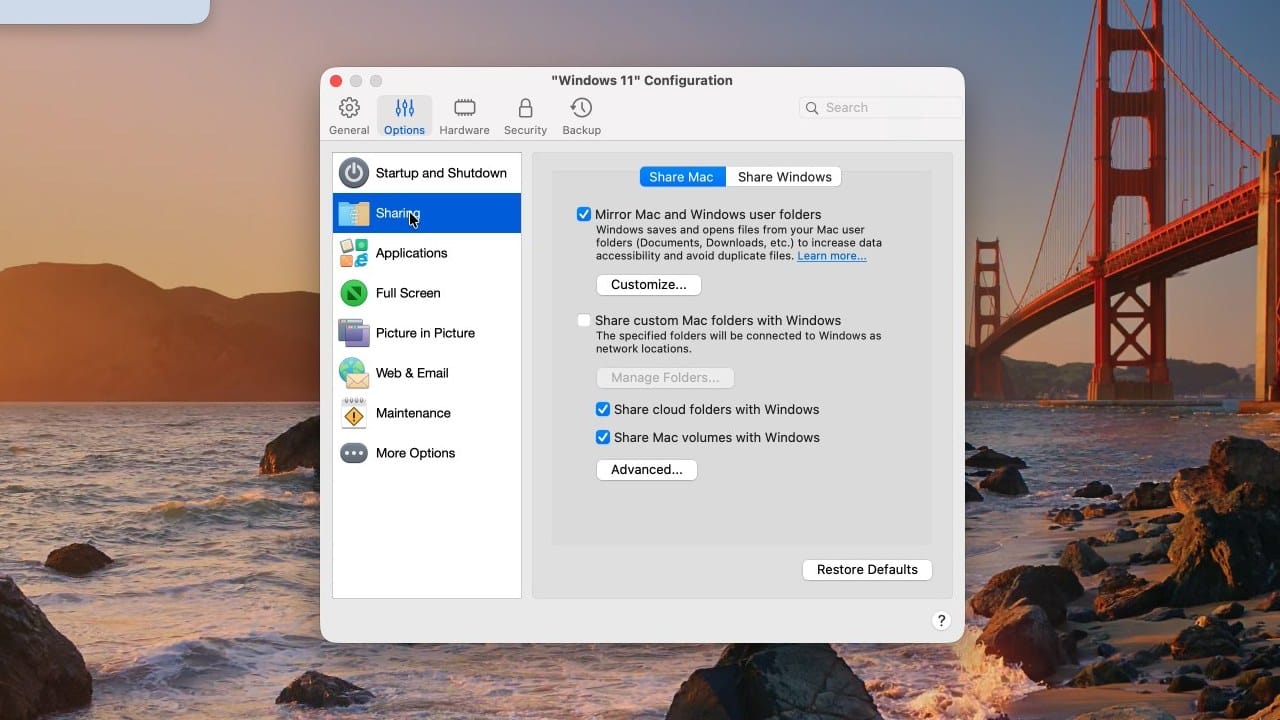Click the search magnifier icon
This screenshot has height=720, width=1280.
tap(813, 108)
